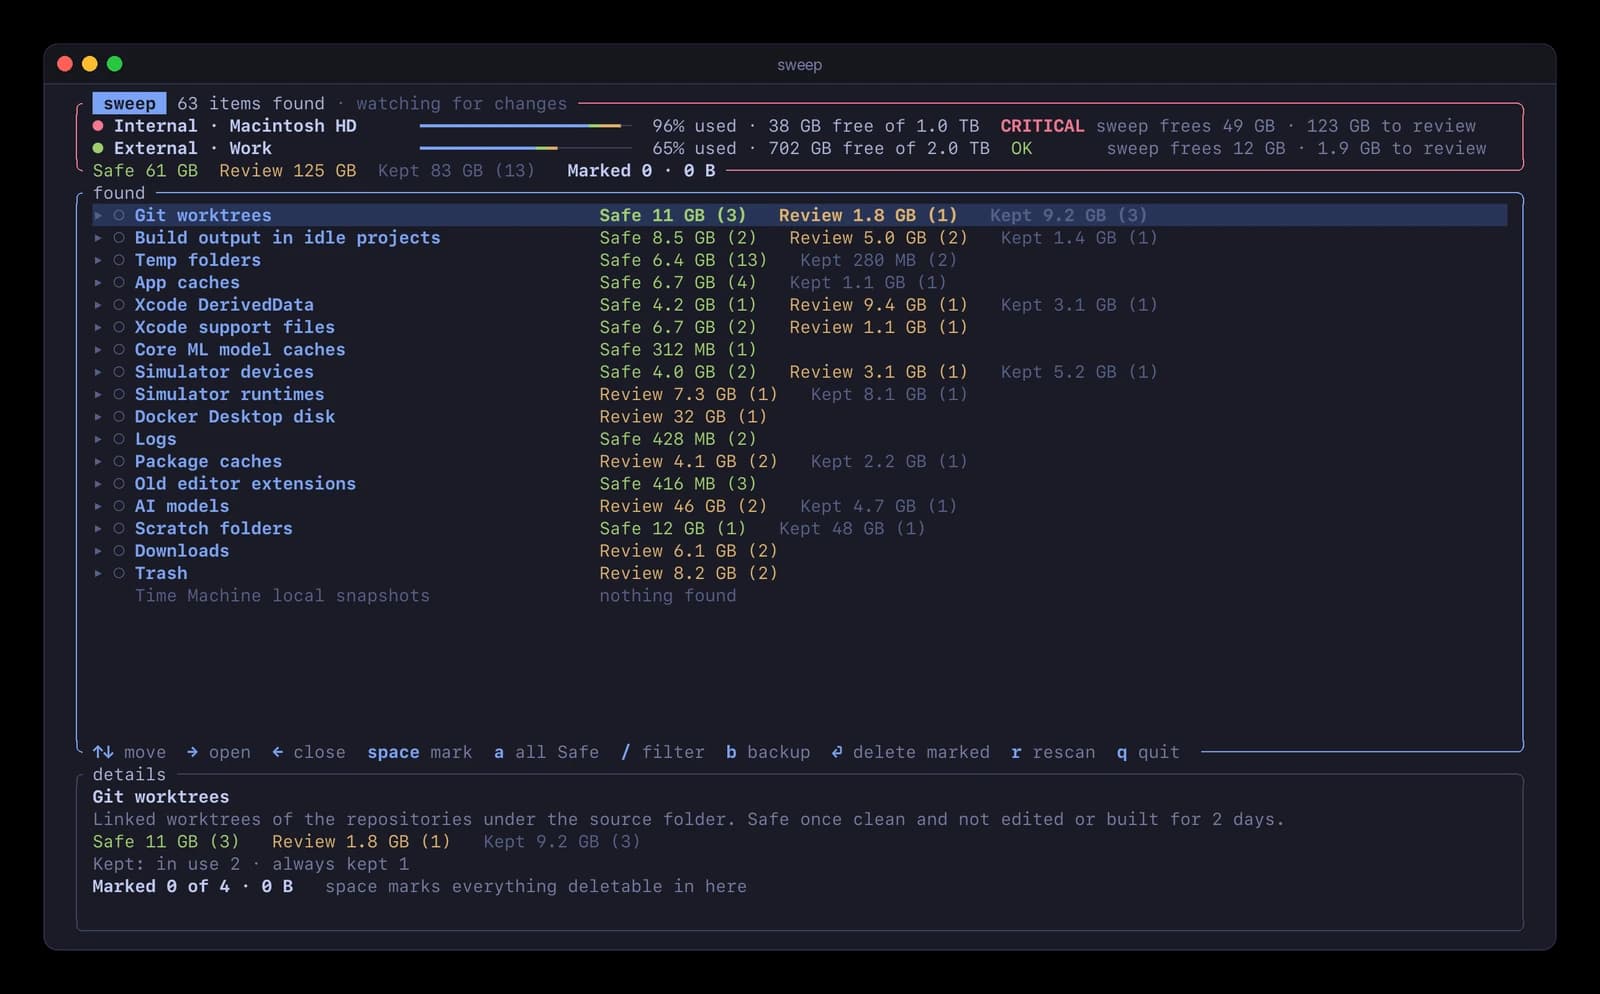Mark the Simulator runtimes circle
This screenshot has width=1600, height=994.
pos(119,394)
